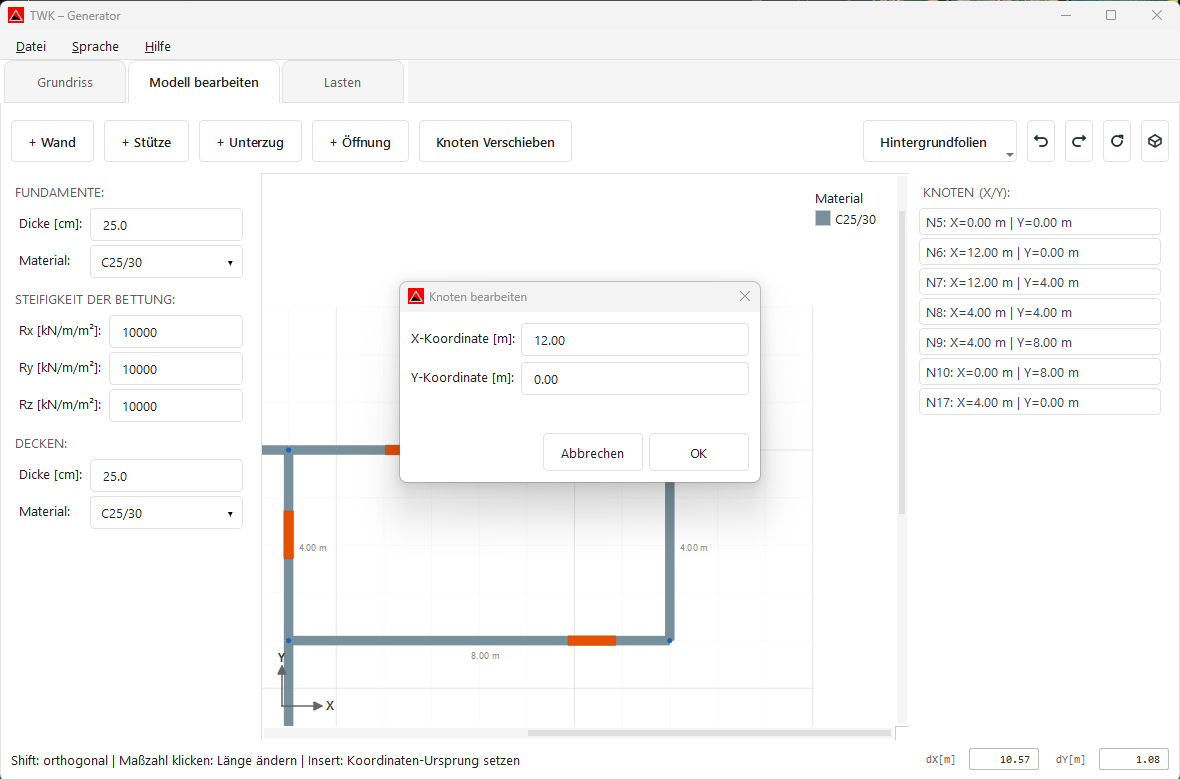1180x779 pixels.
Task: Open the Decken Material dropdown
Action: pos(166,513)
